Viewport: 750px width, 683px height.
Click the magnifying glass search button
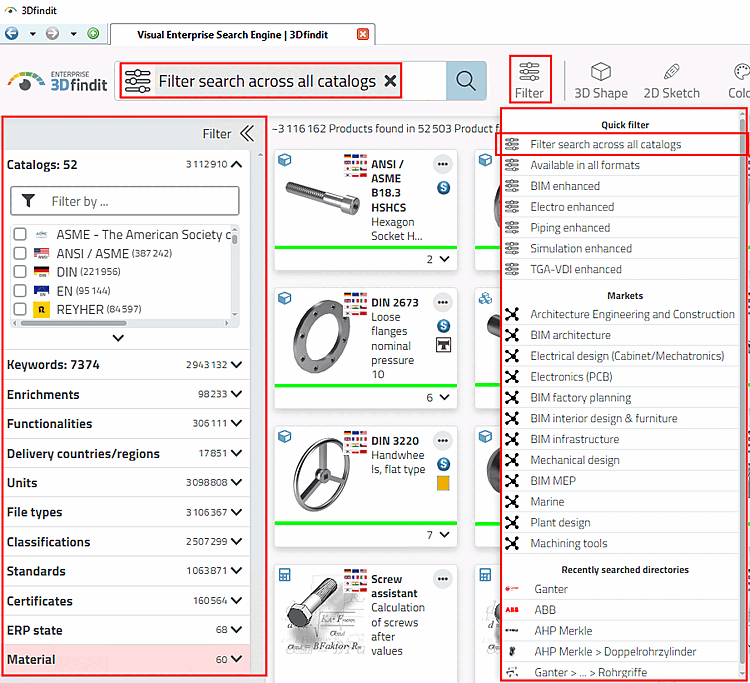coord(466,81)
